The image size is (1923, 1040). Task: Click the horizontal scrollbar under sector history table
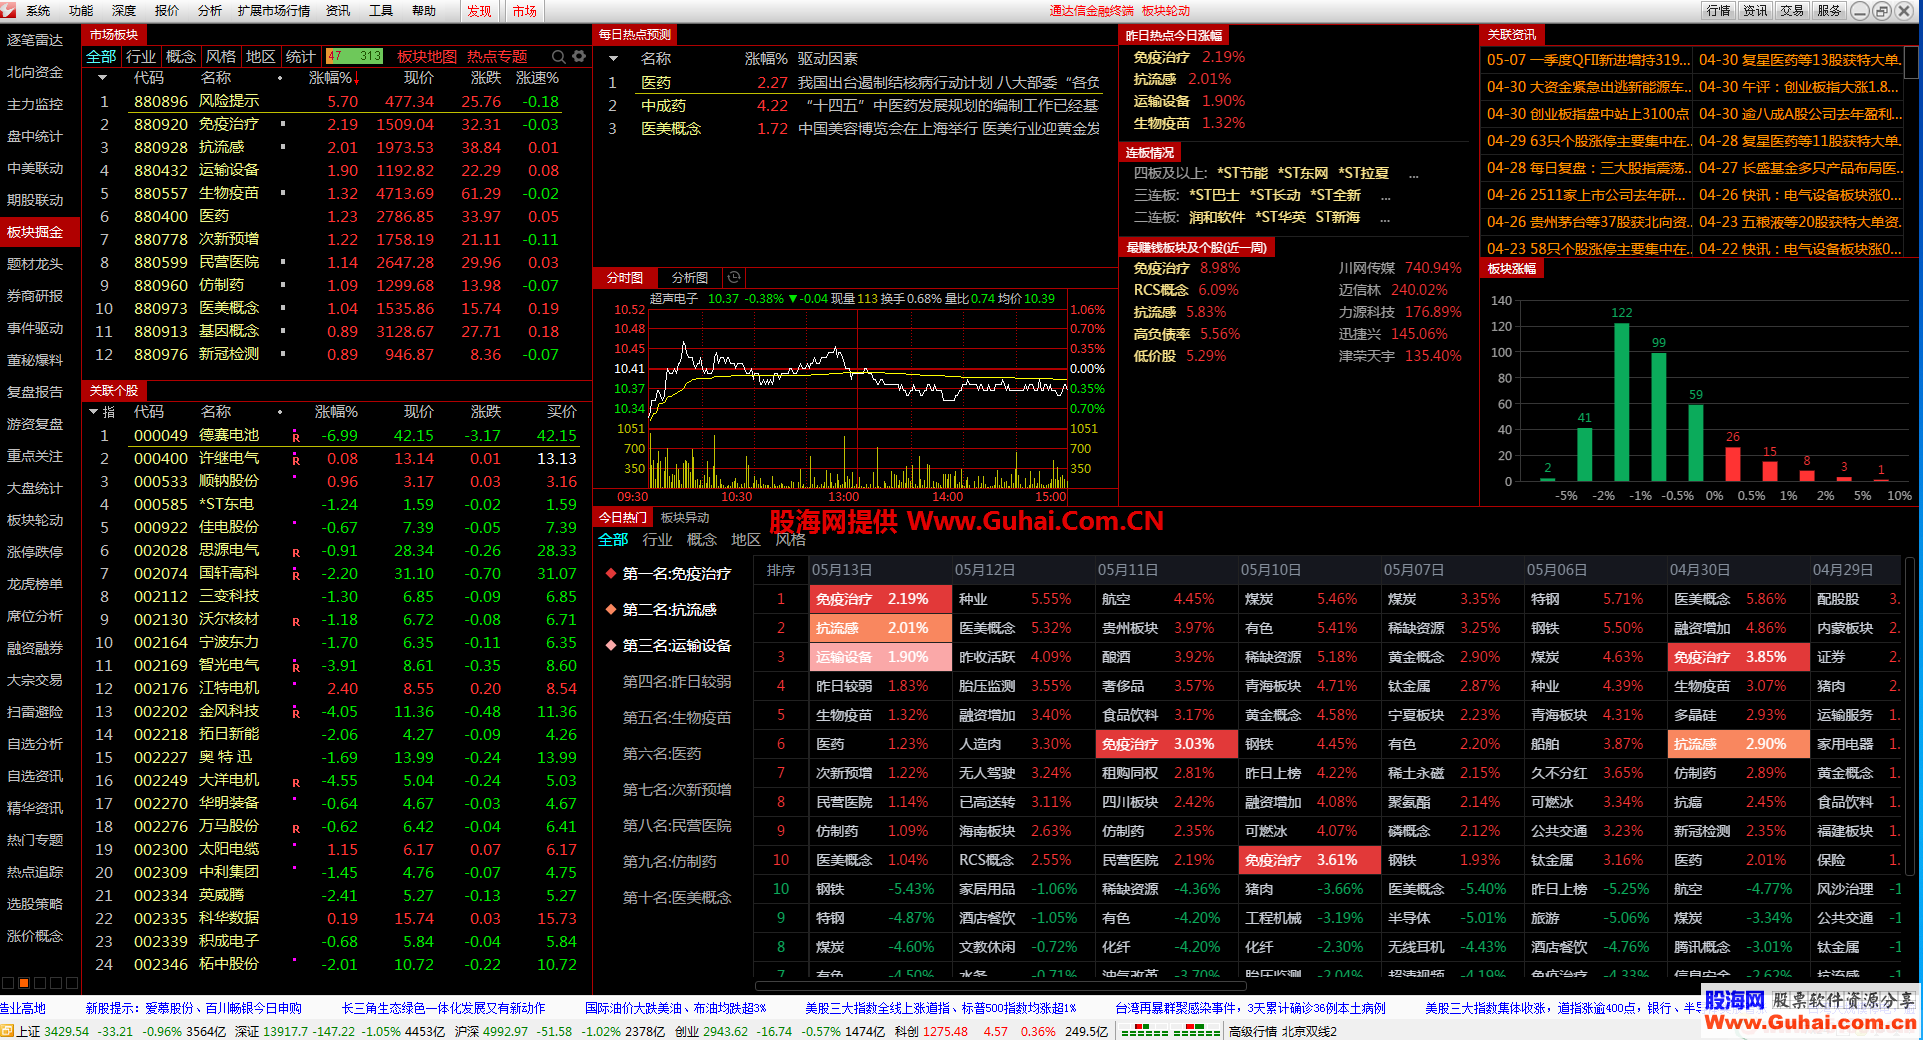tap(1000, 985)
